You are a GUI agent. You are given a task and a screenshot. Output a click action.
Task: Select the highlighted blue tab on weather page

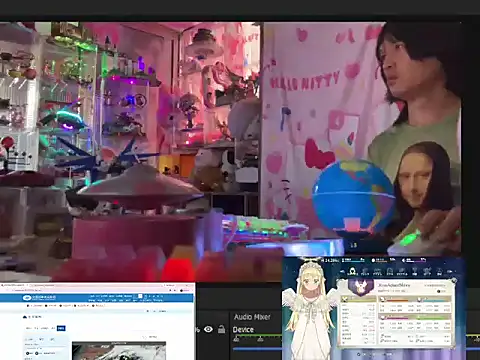point(61,328)
